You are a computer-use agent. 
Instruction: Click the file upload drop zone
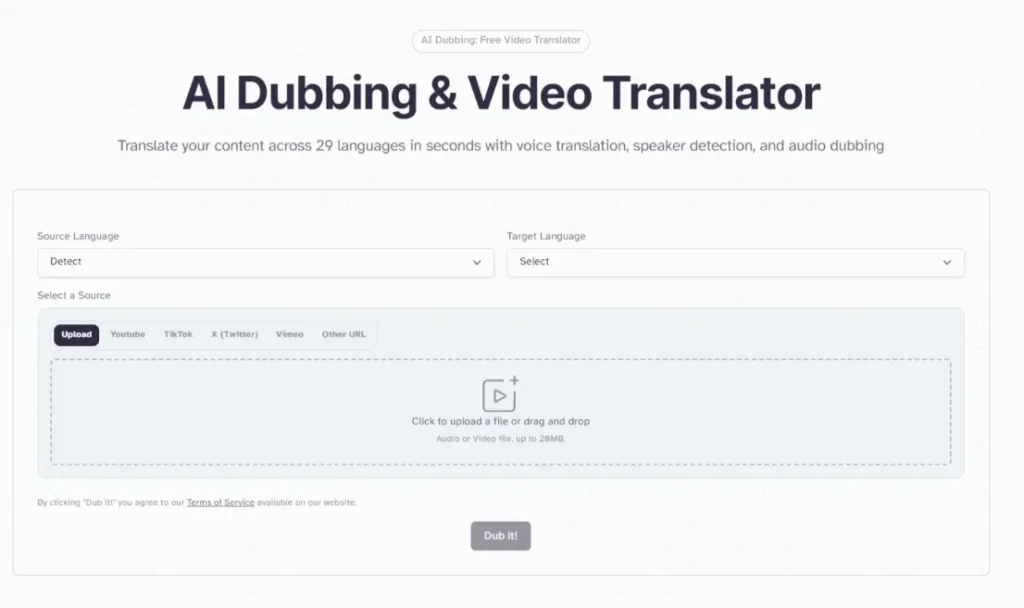coord(500,411)
